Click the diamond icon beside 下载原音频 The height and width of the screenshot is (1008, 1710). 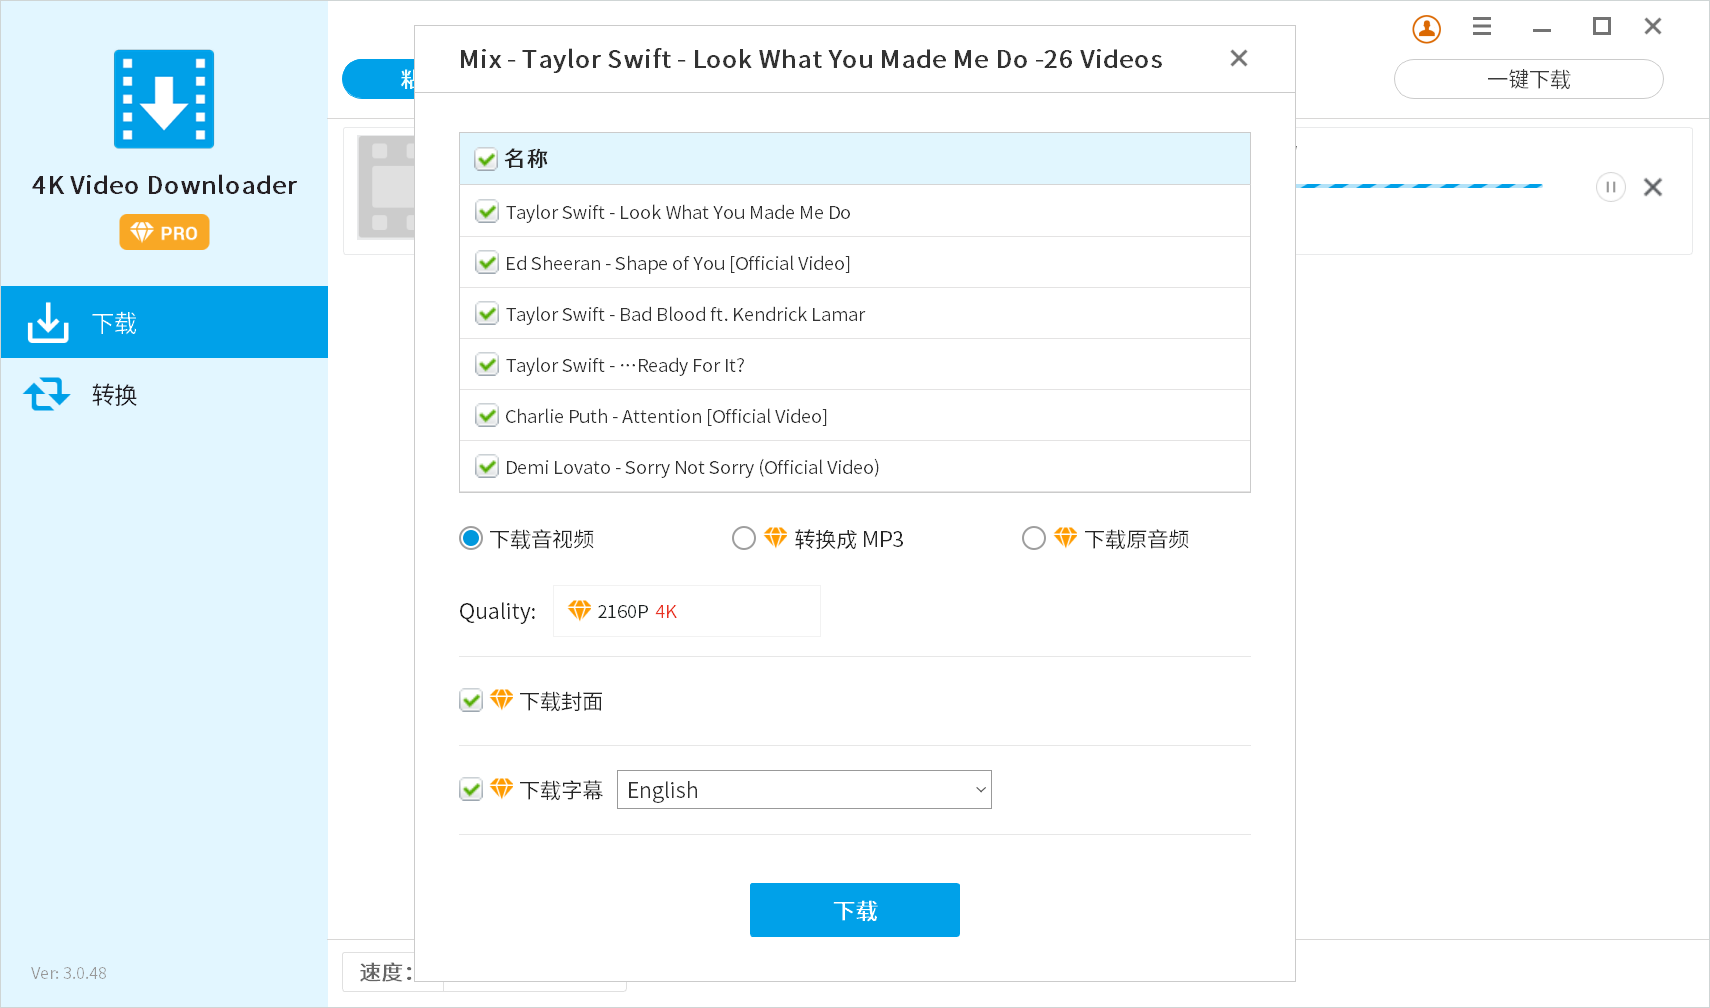[1065, 538]
